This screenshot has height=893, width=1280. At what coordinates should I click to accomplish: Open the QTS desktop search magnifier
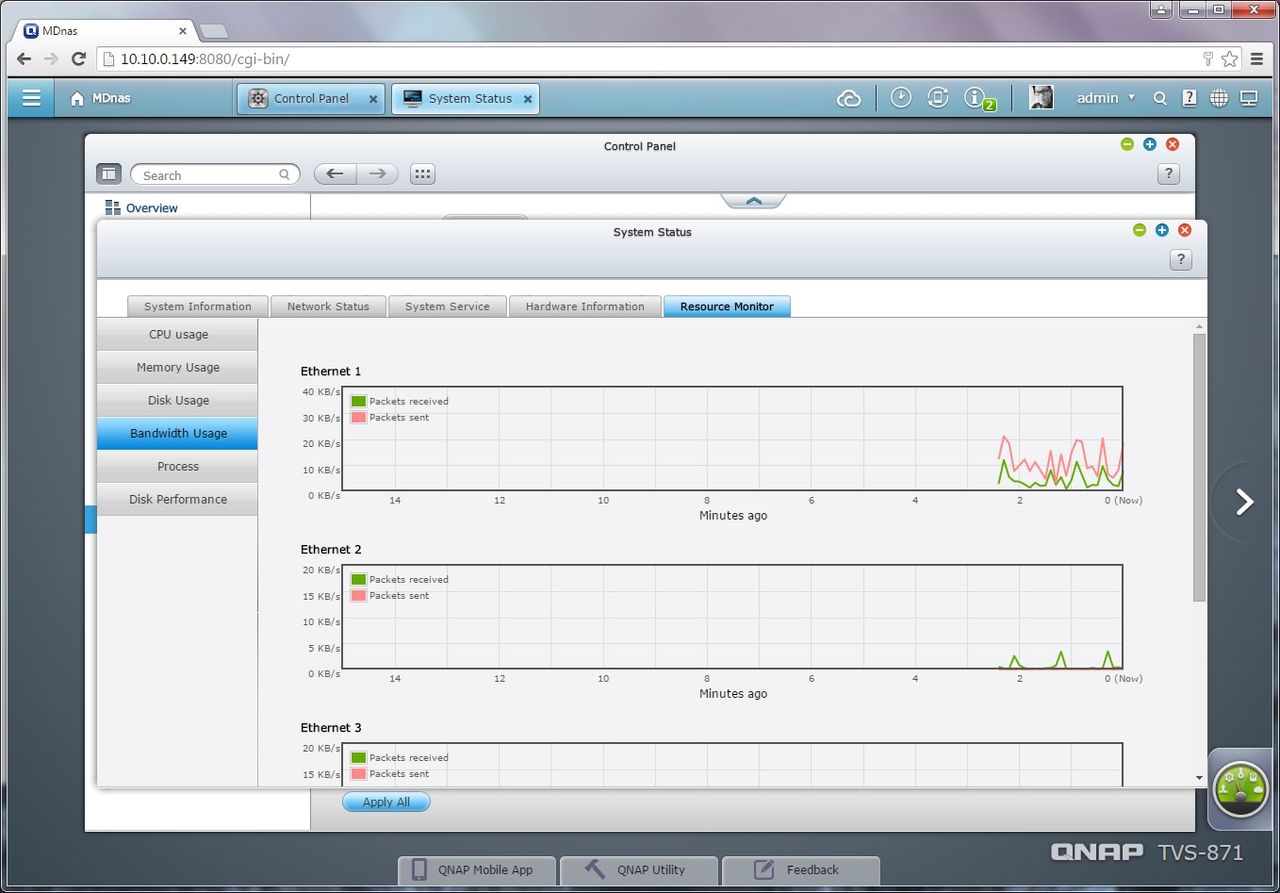1160,98
